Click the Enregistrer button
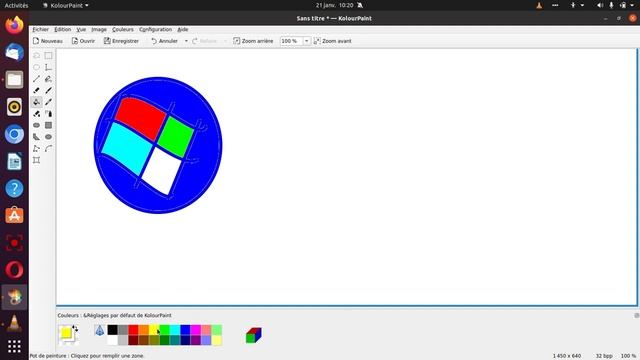This screenshot has width=640, height=360. [121, 41]
